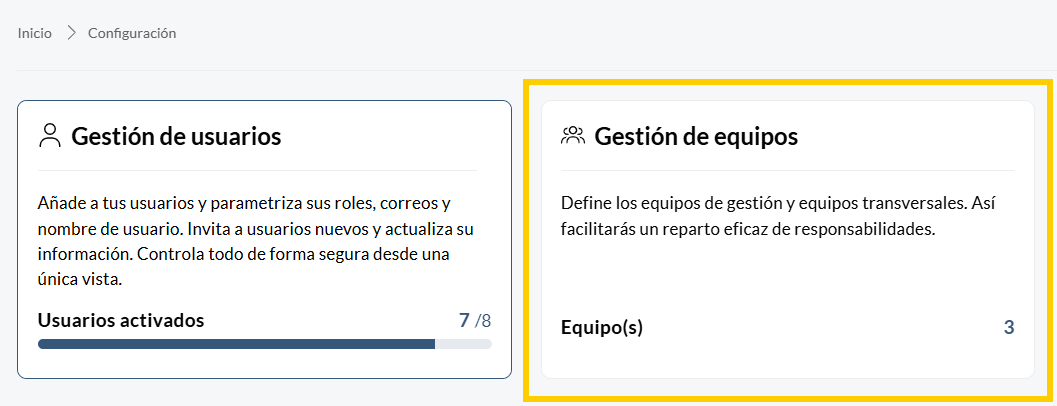Click the grey unfilled end of the progress bar

(464, 344)
